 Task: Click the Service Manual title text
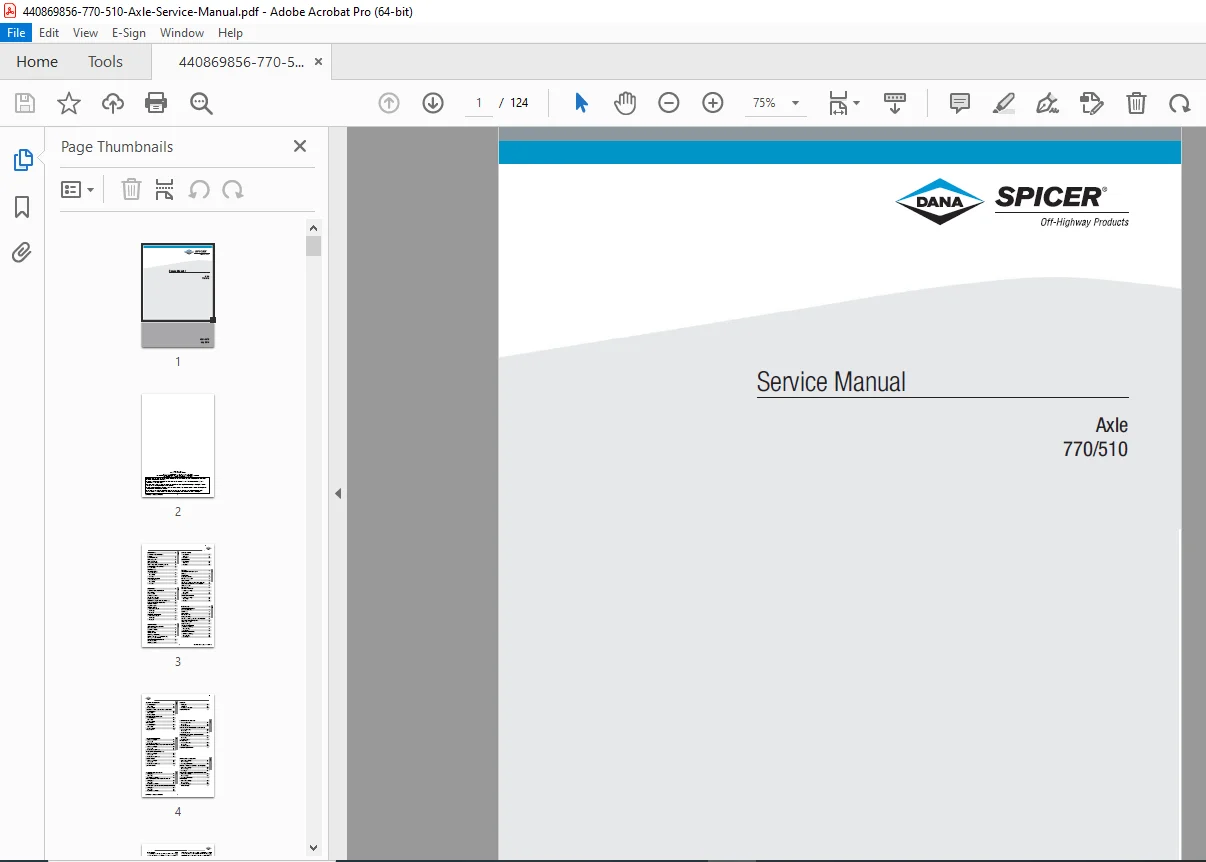[831, 382]
